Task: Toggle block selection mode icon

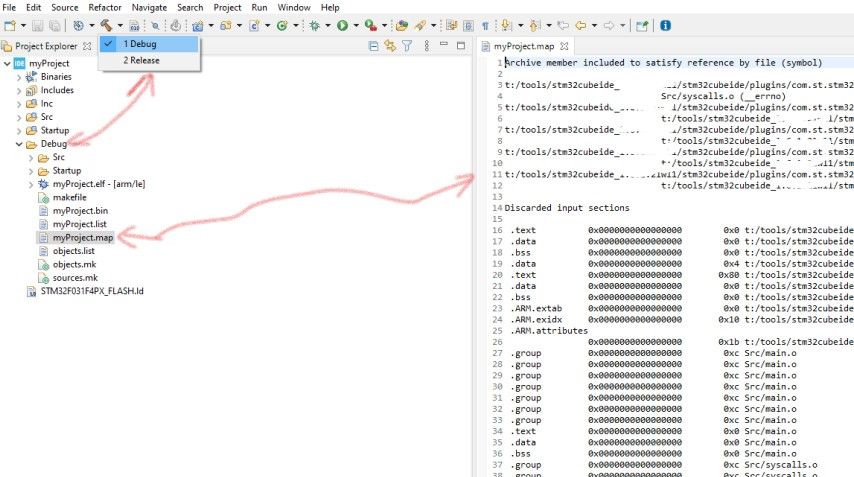Action: [x=468, y=26]
